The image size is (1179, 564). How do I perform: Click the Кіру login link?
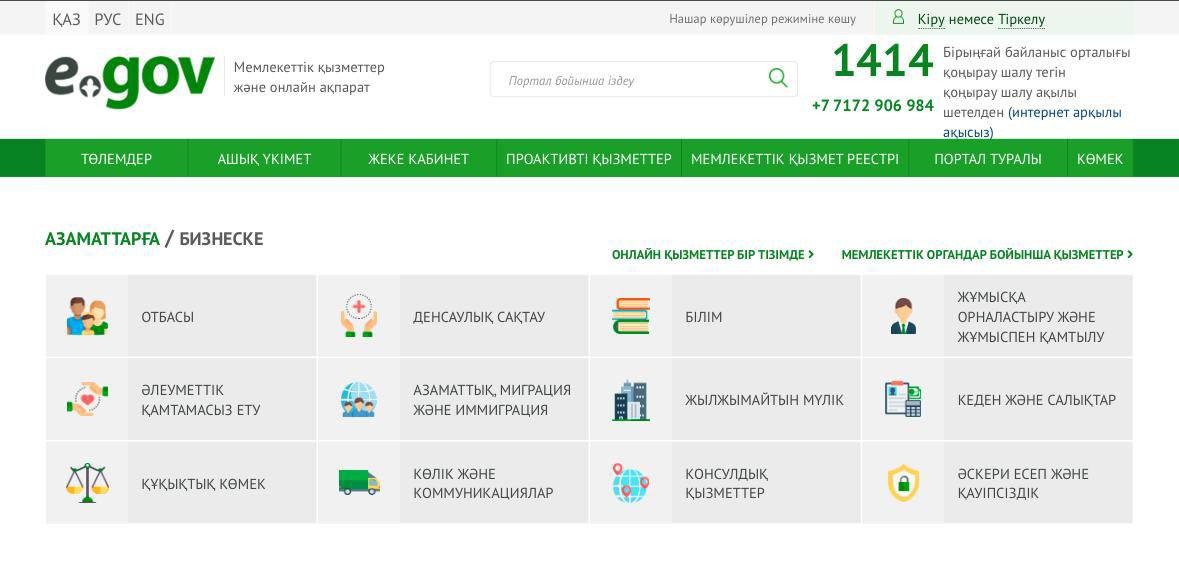931,20
